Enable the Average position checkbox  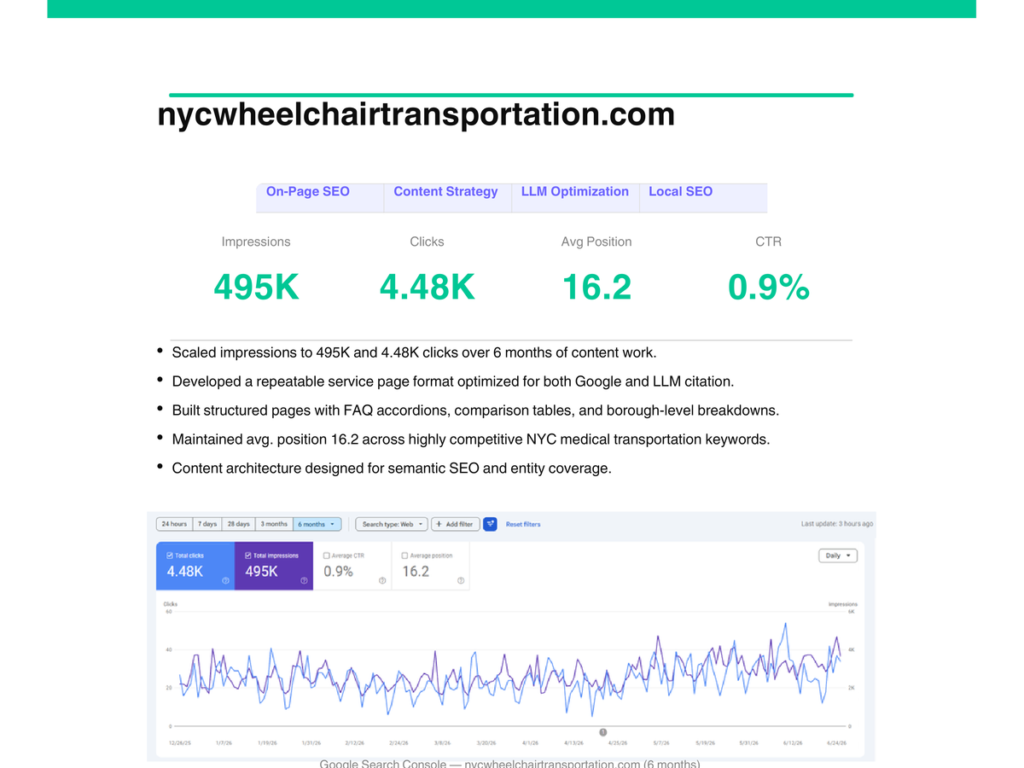pos(405,556)
